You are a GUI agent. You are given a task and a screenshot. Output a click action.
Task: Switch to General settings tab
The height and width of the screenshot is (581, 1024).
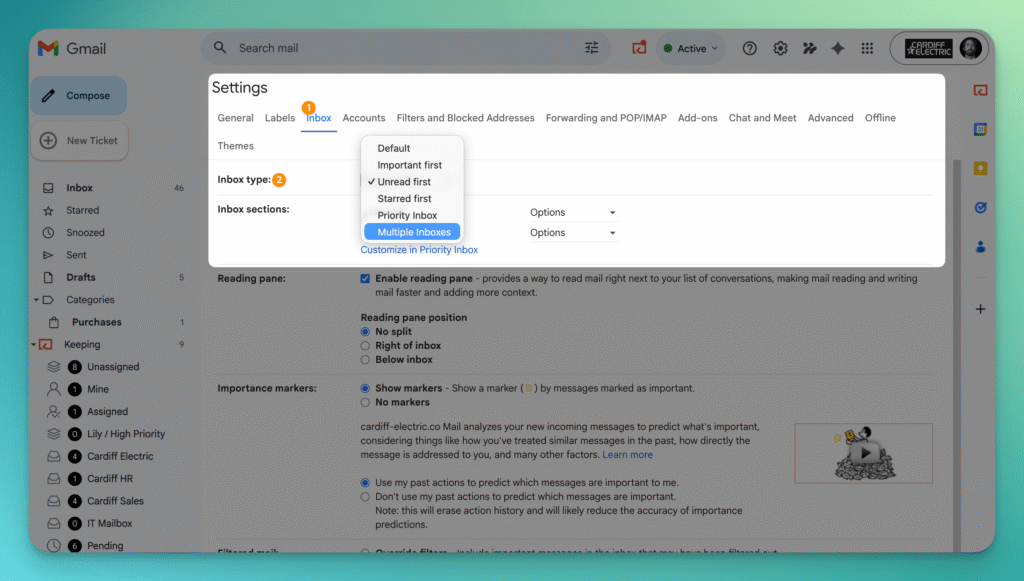235,118
